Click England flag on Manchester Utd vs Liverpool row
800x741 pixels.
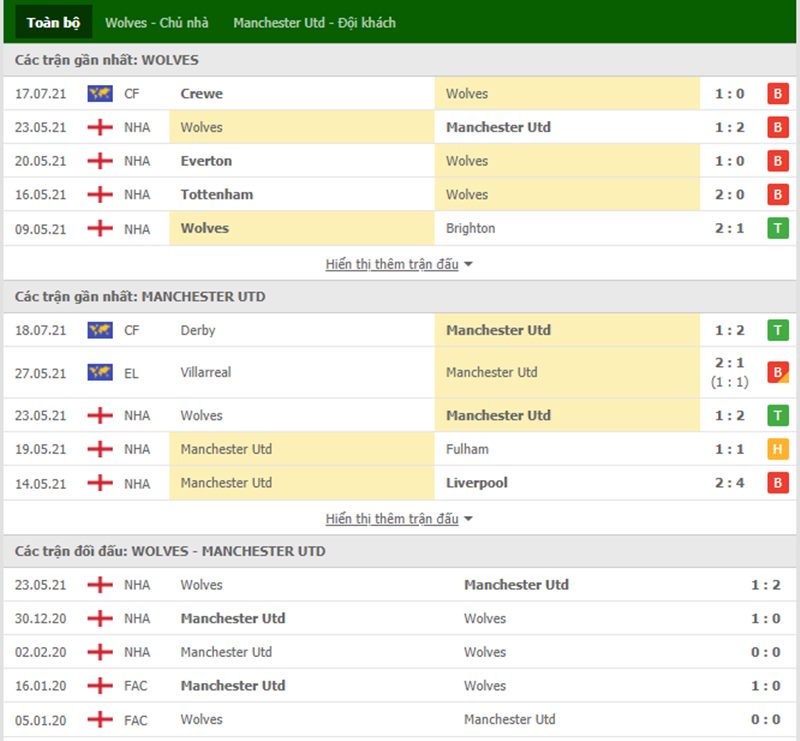pos(100,483)
